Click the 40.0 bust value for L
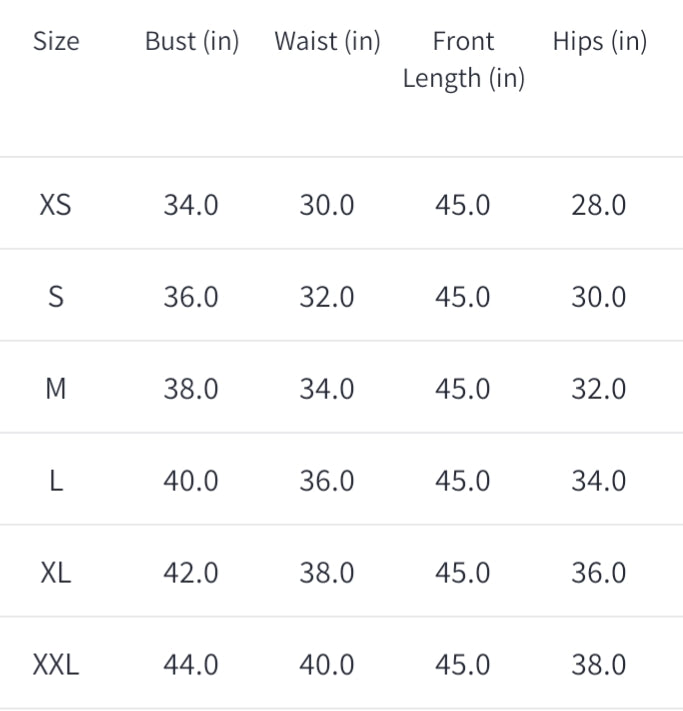The image size is (683, 711). tap(191, 481)
